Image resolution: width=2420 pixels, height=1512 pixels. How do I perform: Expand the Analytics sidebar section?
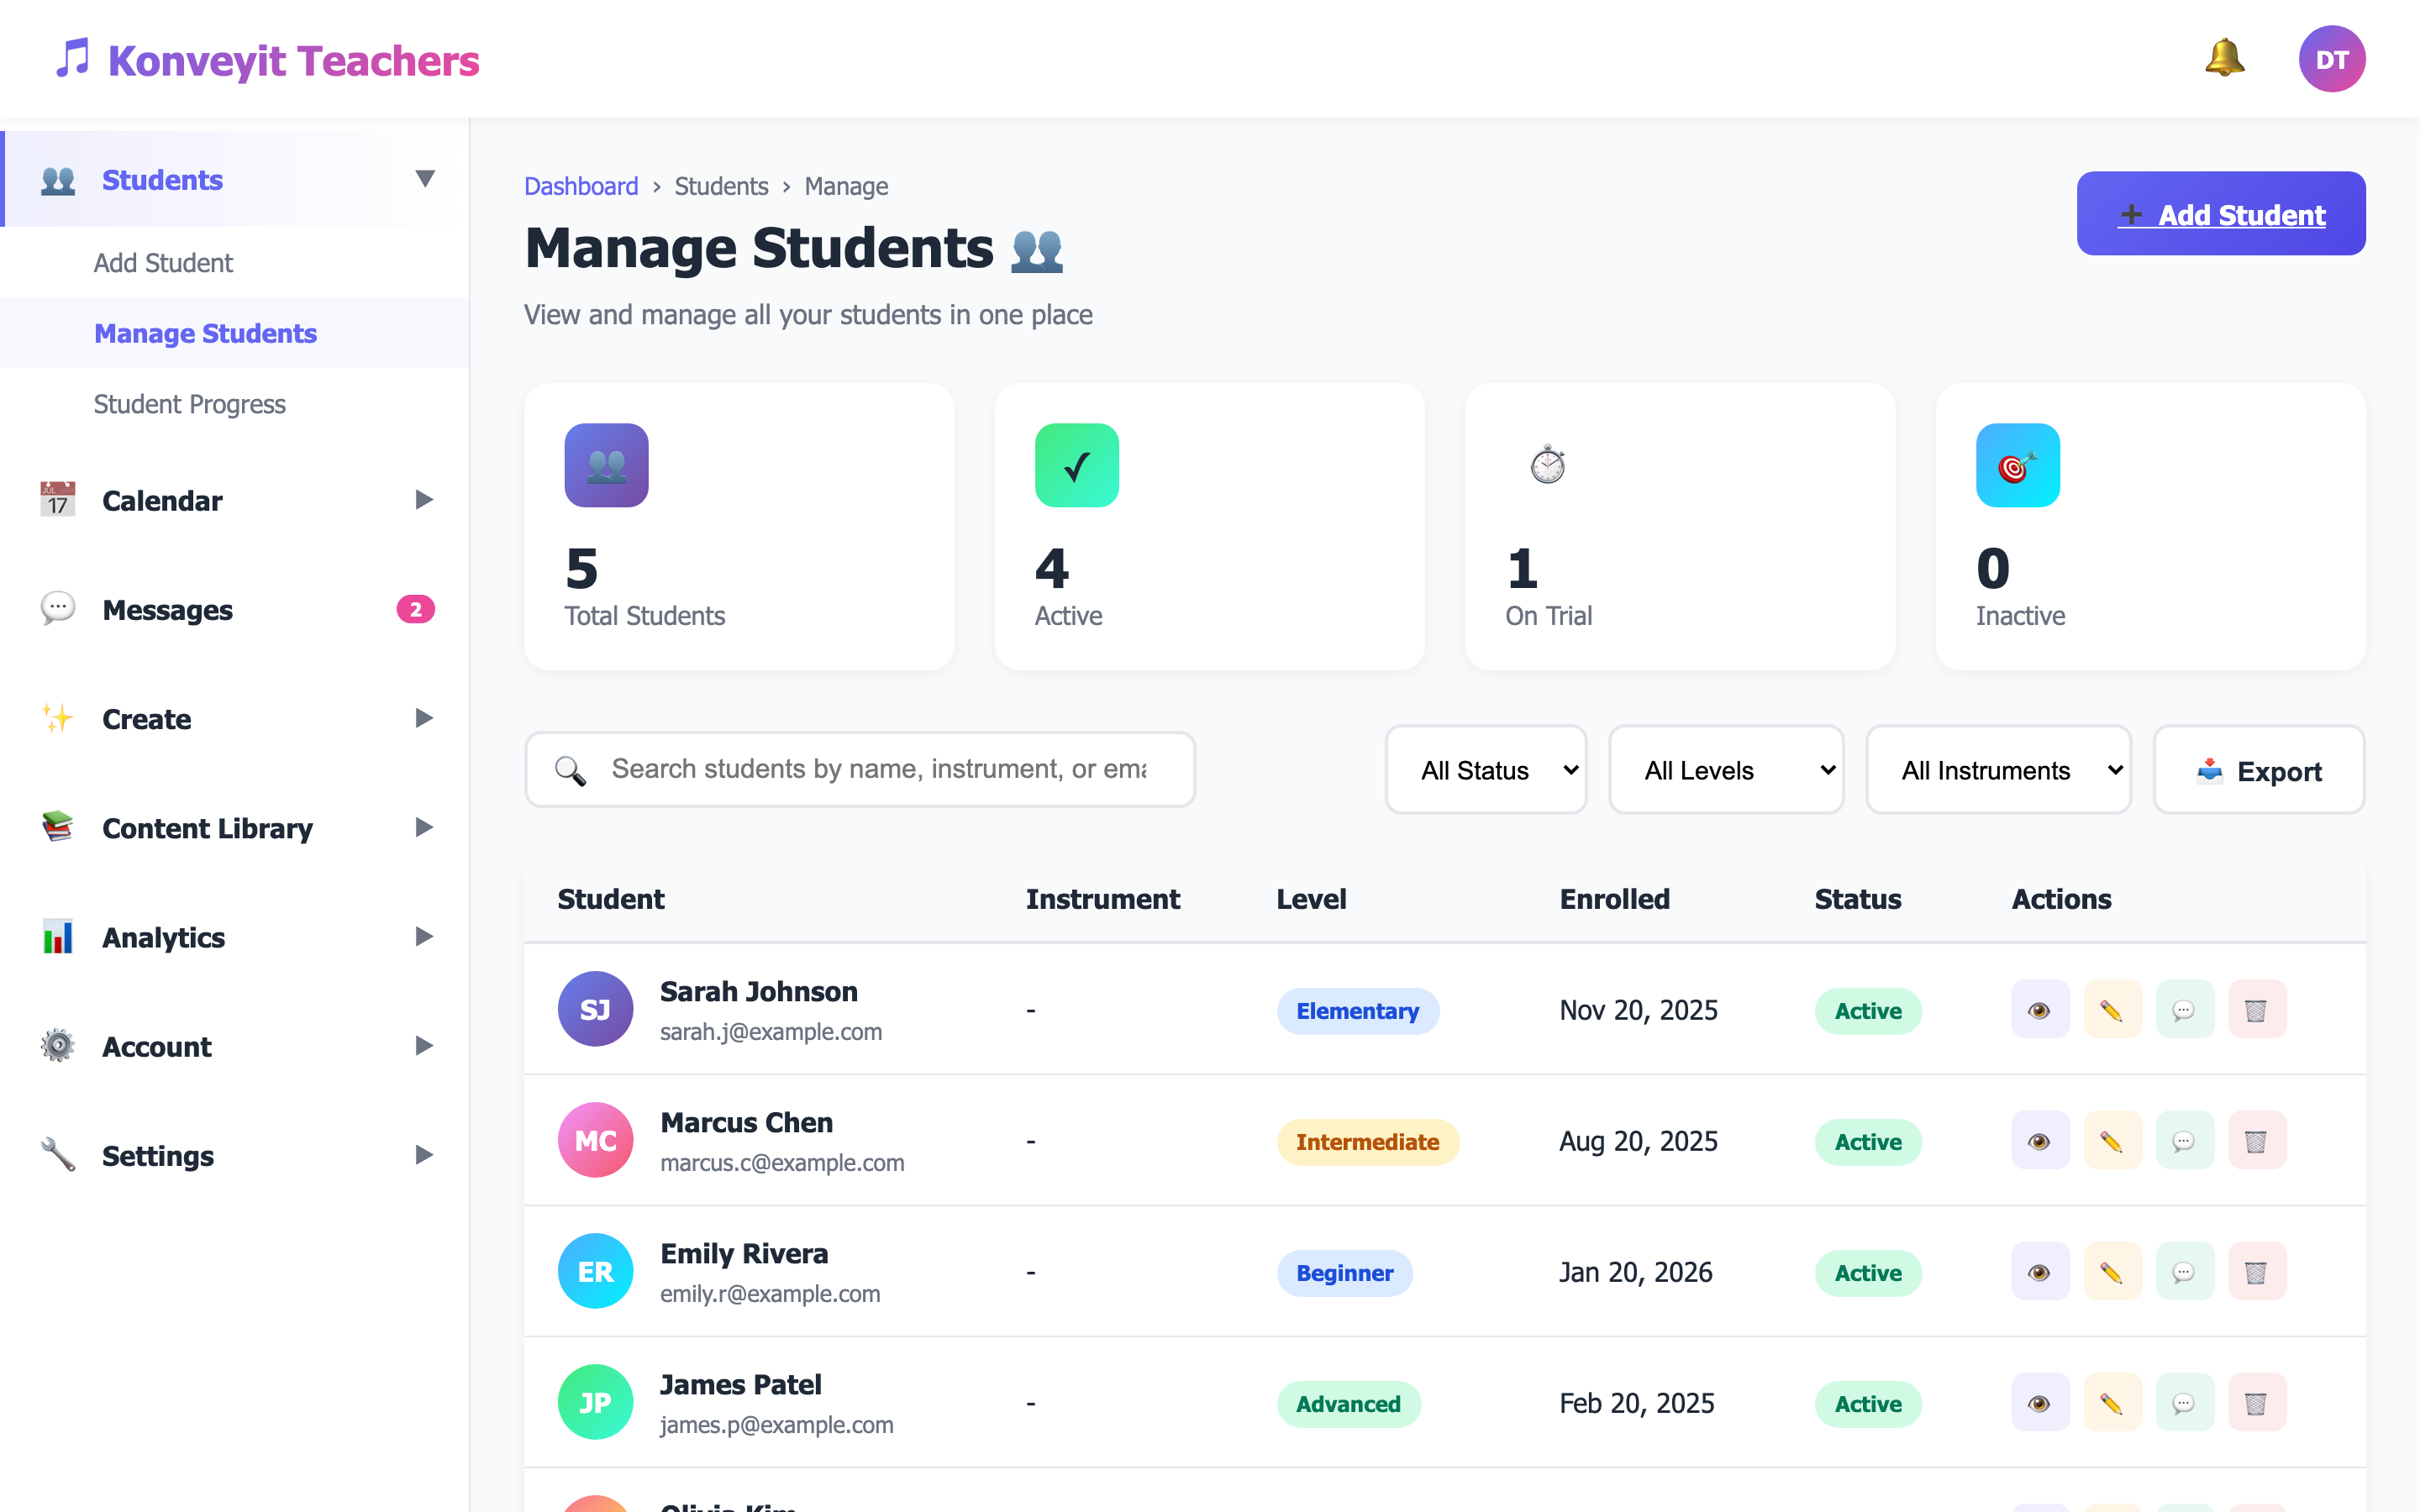[424, 936]
